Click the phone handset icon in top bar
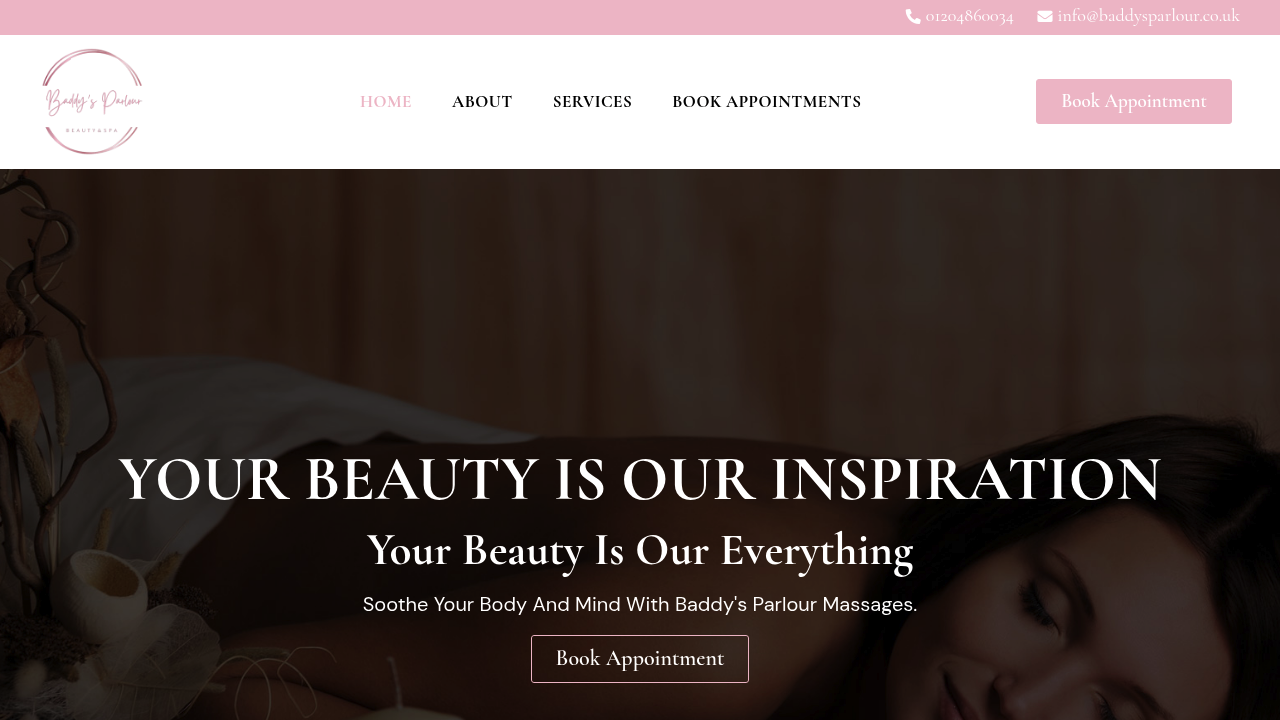1280x720 pixels. pos(913,16)
